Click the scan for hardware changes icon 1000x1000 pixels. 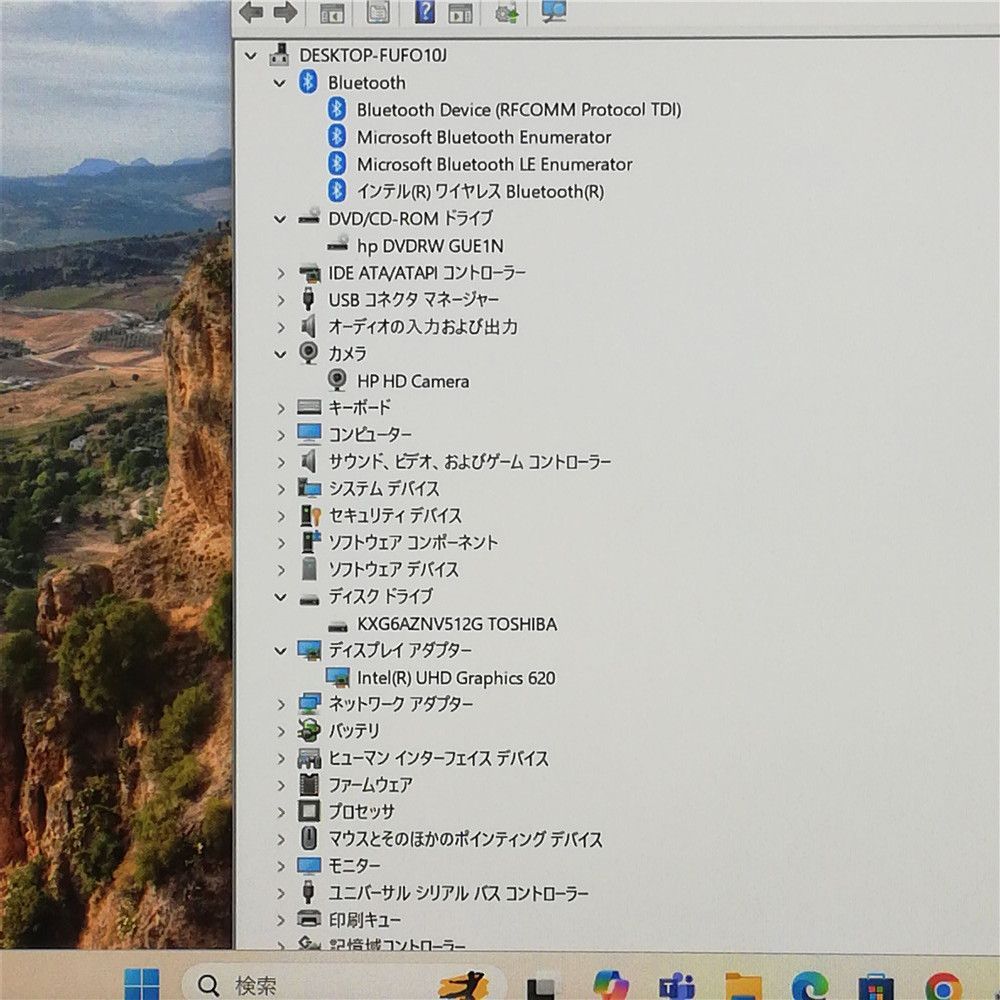point(553,12)
